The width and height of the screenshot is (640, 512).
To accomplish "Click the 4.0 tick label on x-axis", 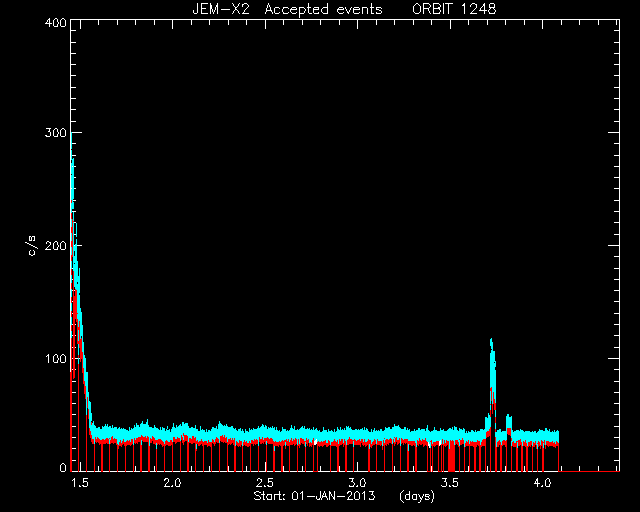I will 542,483.
